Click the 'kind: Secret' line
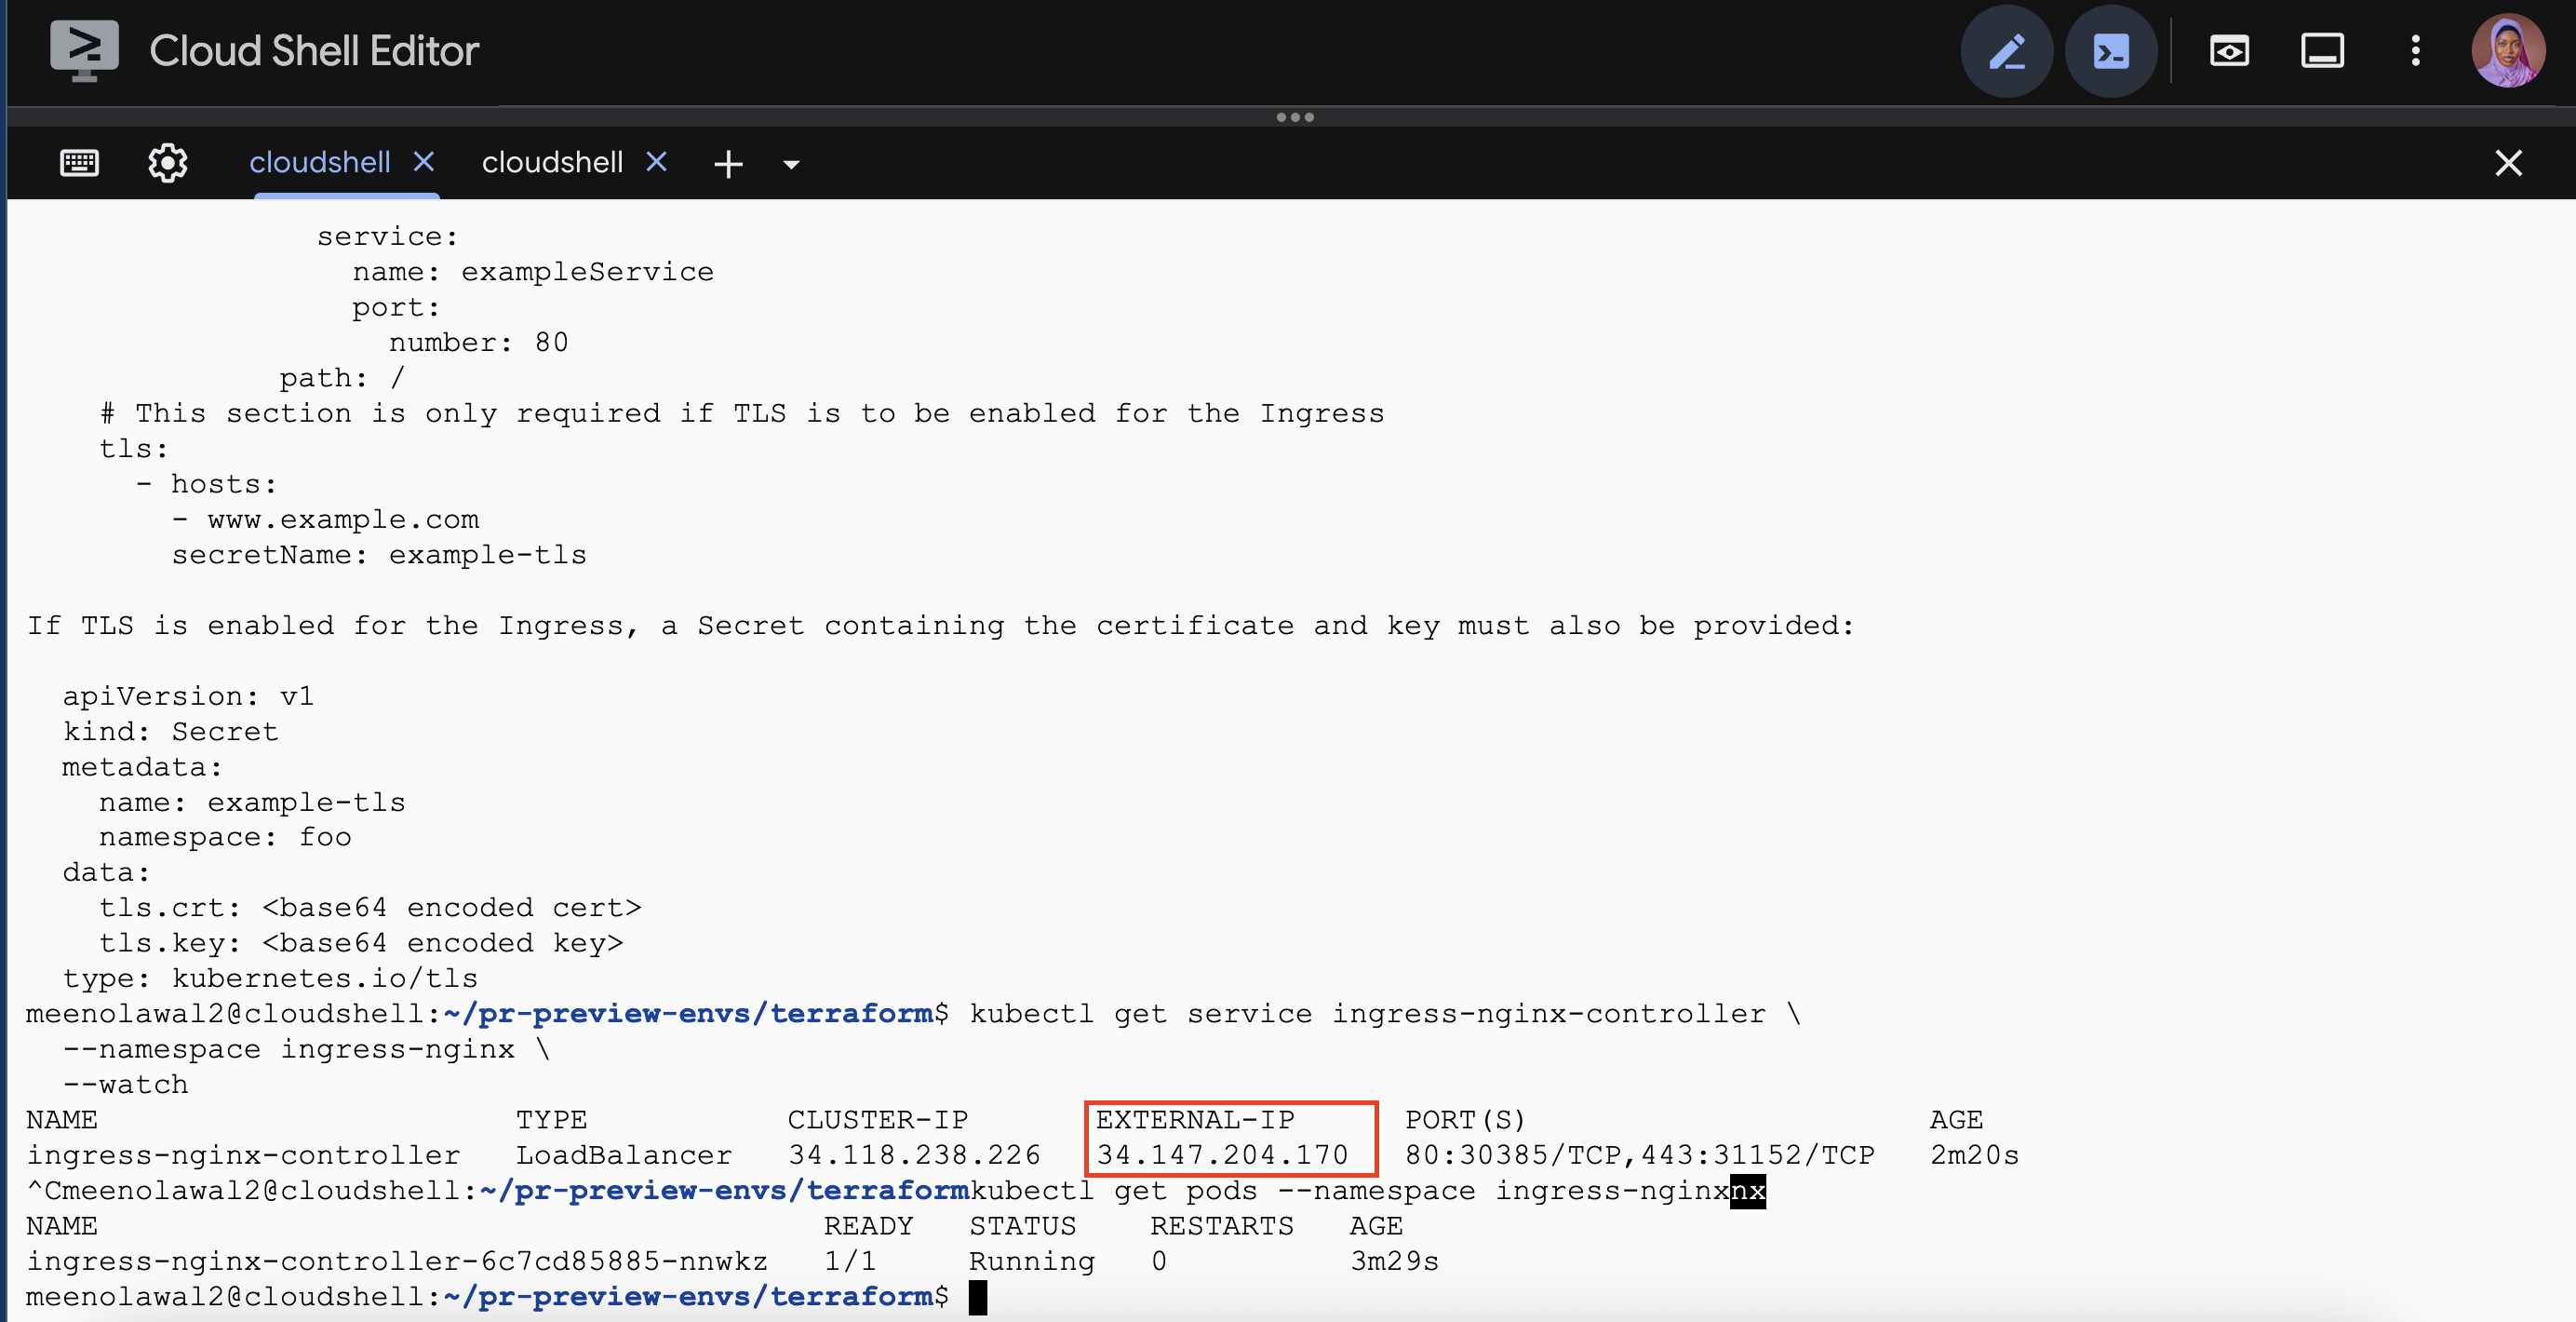The image size is (2576, 1322). click(170, 732)
